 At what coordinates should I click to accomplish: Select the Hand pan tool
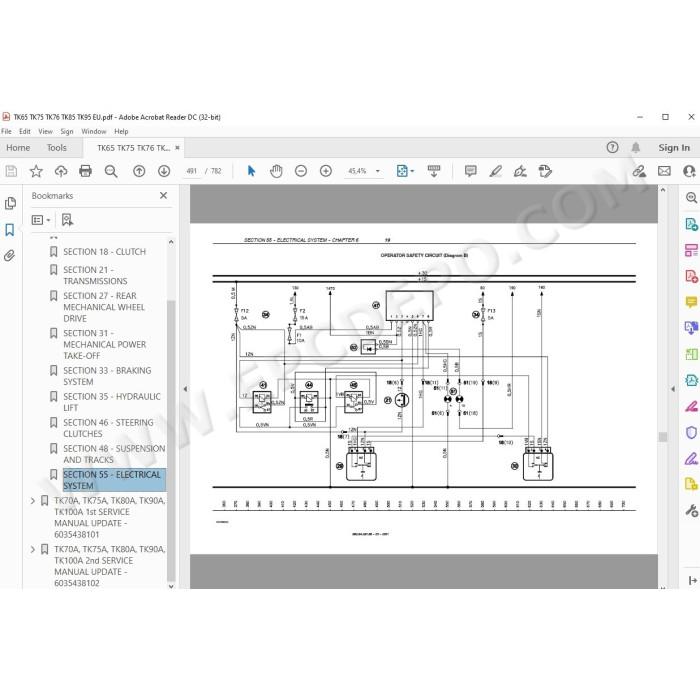click(x=276, y=171)
